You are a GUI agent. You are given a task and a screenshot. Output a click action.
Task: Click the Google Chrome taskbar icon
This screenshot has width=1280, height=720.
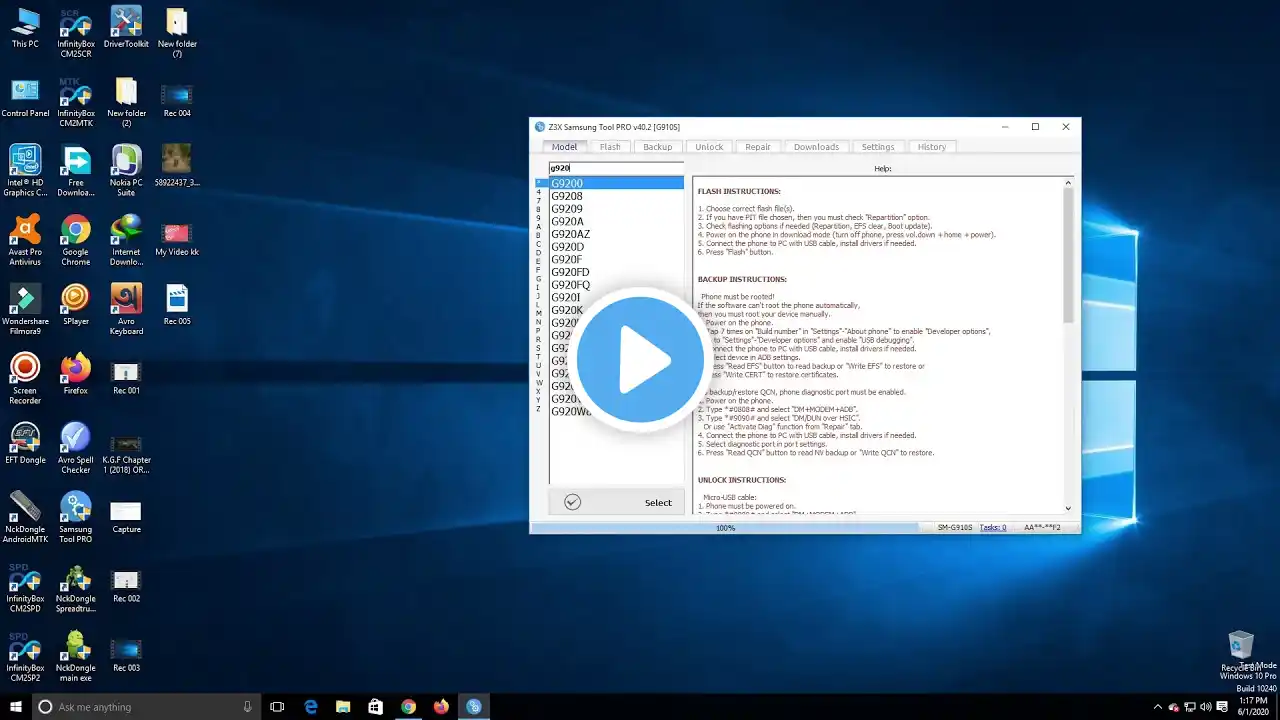pos(408,707)
